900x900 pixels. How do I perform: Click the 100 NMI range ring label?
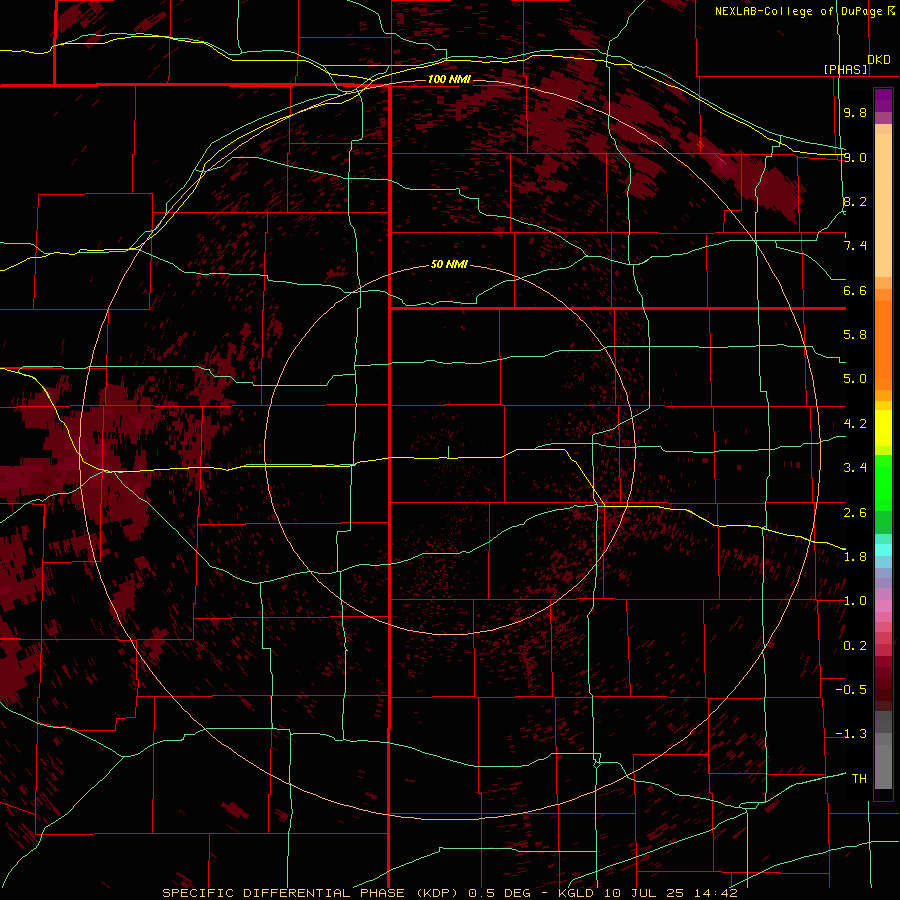[x=449, y=79]
